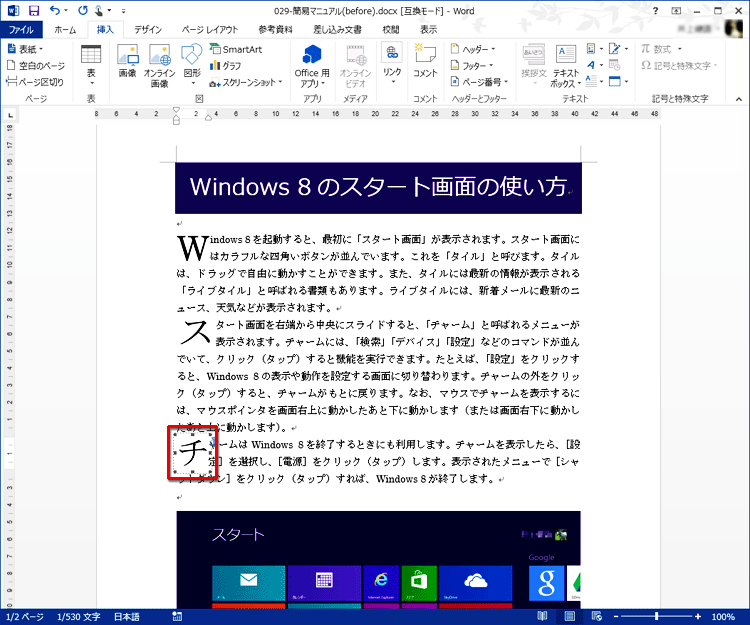Insert date and time icon

pyautogui.click(x=615, y=65)
